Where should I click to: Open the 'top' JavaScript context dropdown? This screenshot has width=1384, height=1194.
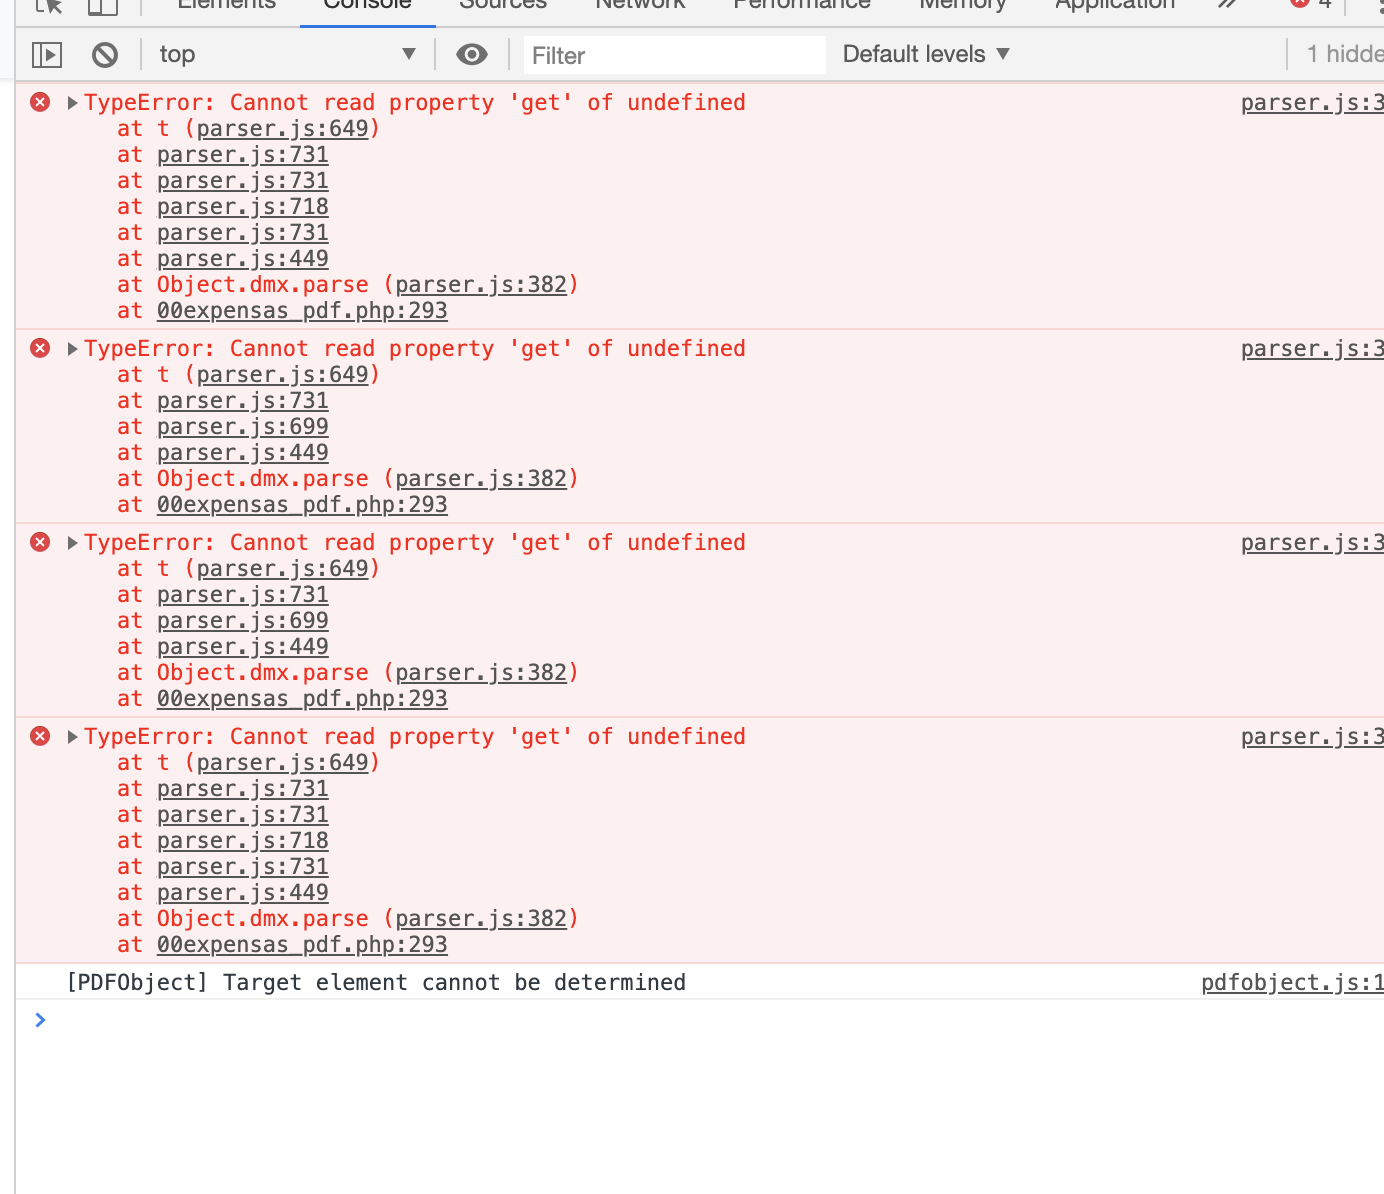pyautogui.click(x=288, y=54)
